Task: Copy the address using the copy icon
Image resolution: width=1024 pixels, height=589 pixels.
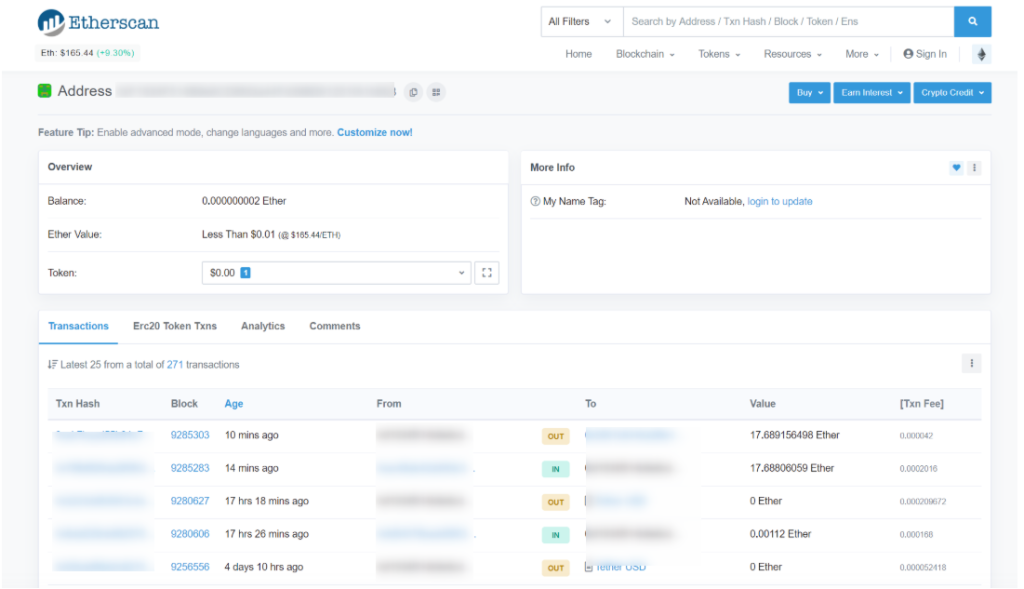Action: click(413, 93)
